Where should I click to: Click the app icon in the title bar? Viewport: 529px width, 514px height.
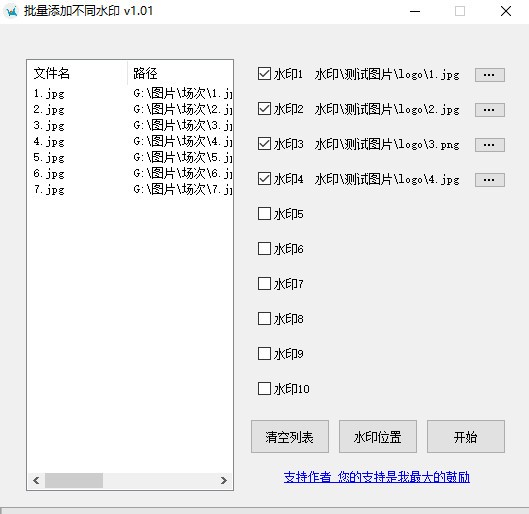click(x=12, y=11)
